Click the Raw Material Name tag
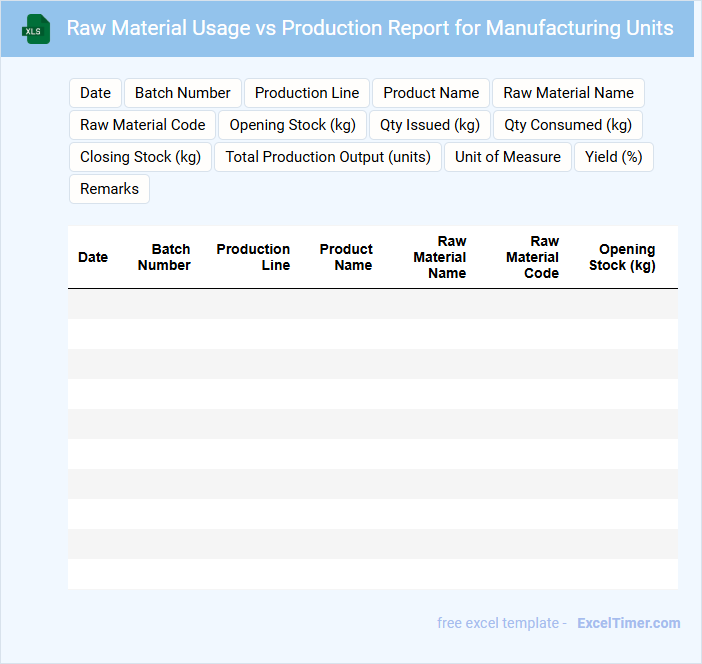This screenshot has width=702, height=664. [x=568, y=93]
